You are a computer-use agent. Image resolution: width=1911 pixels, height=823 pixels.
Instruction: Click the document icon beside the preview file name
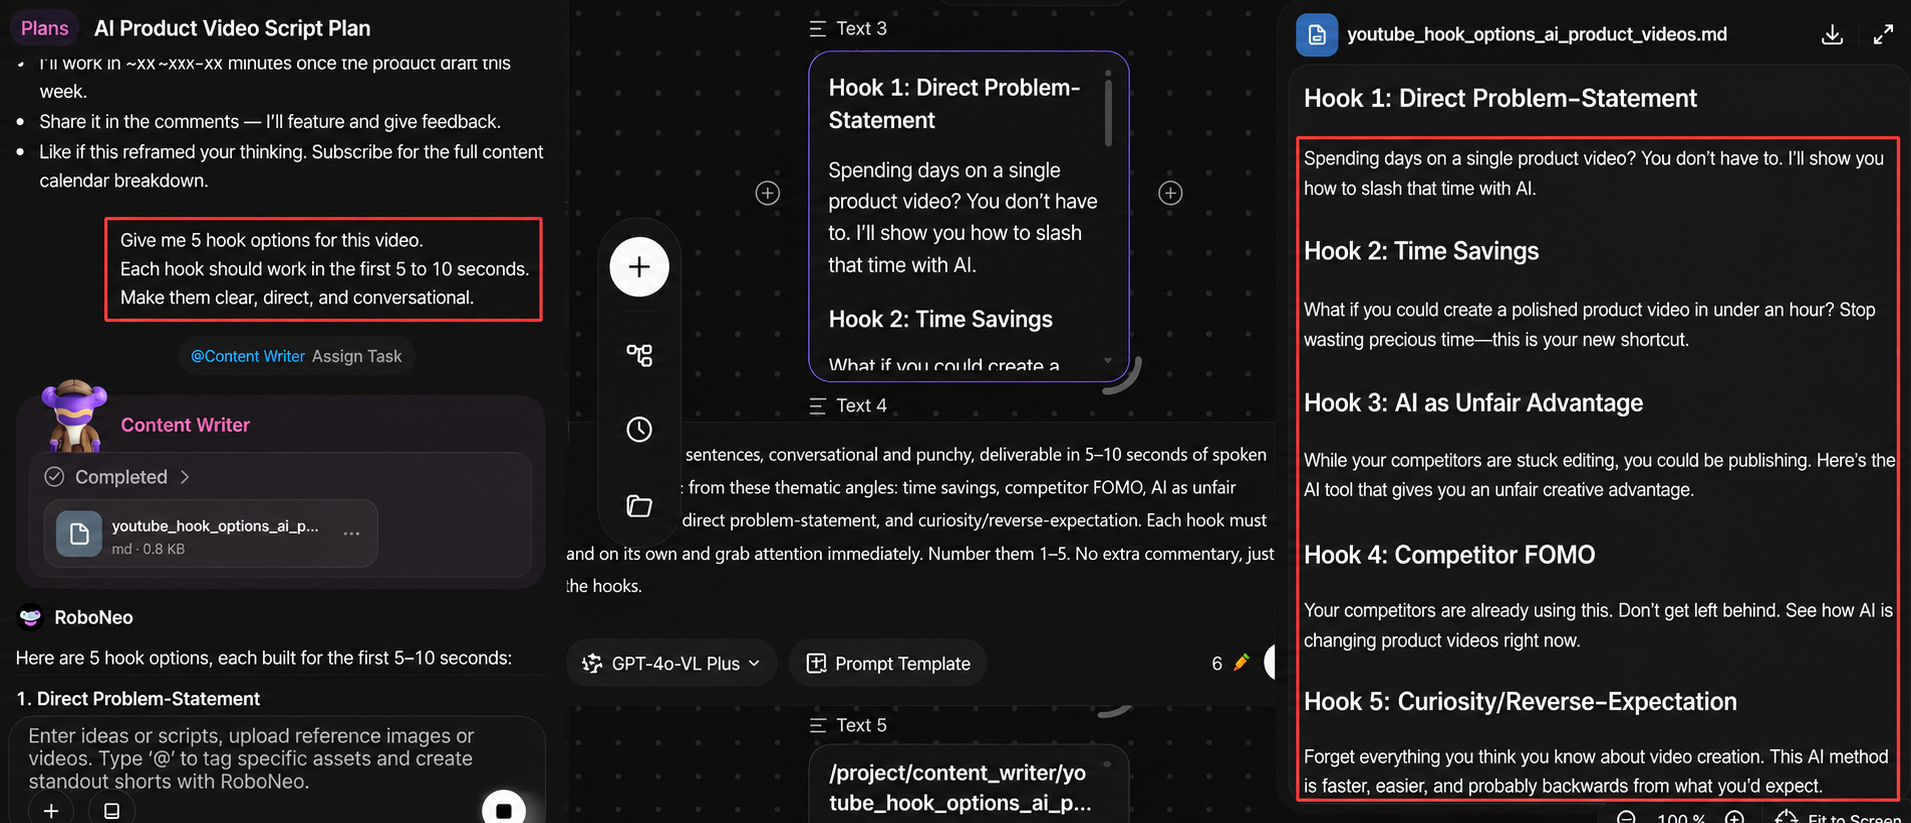[1317, 35]
